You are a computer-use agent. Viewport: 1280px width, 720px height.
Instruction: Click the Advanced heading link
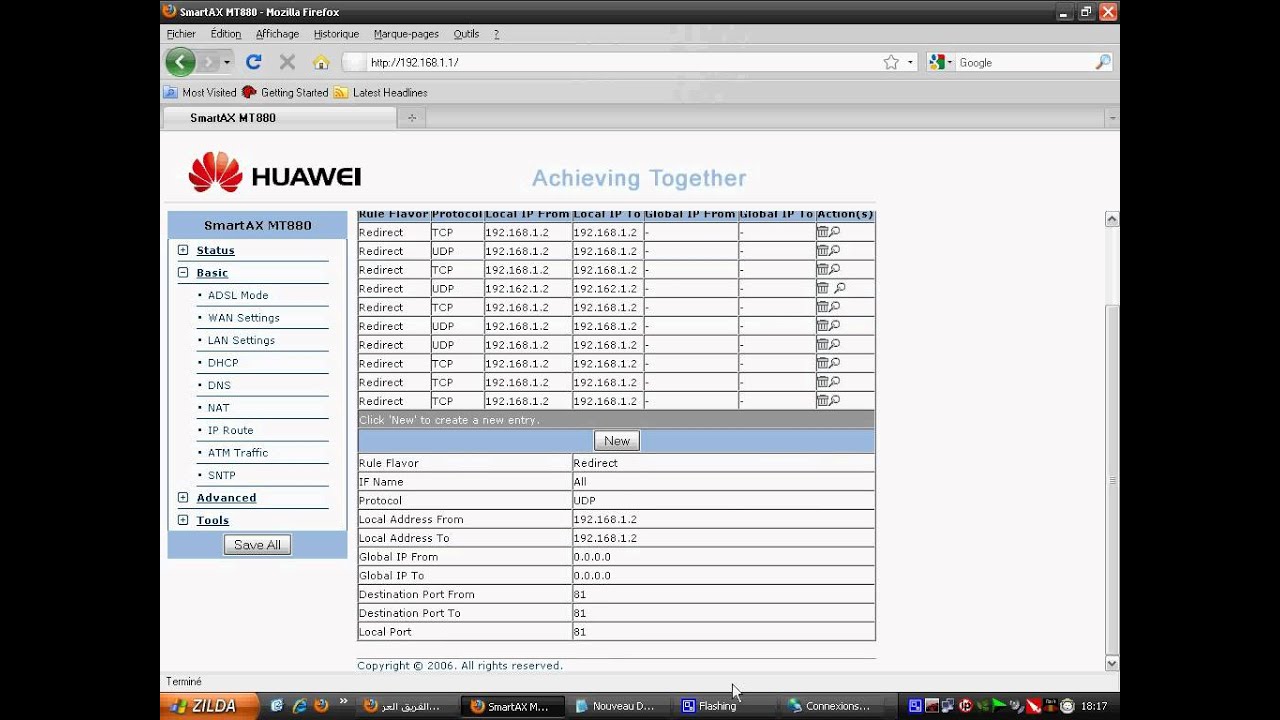[226, 497]
